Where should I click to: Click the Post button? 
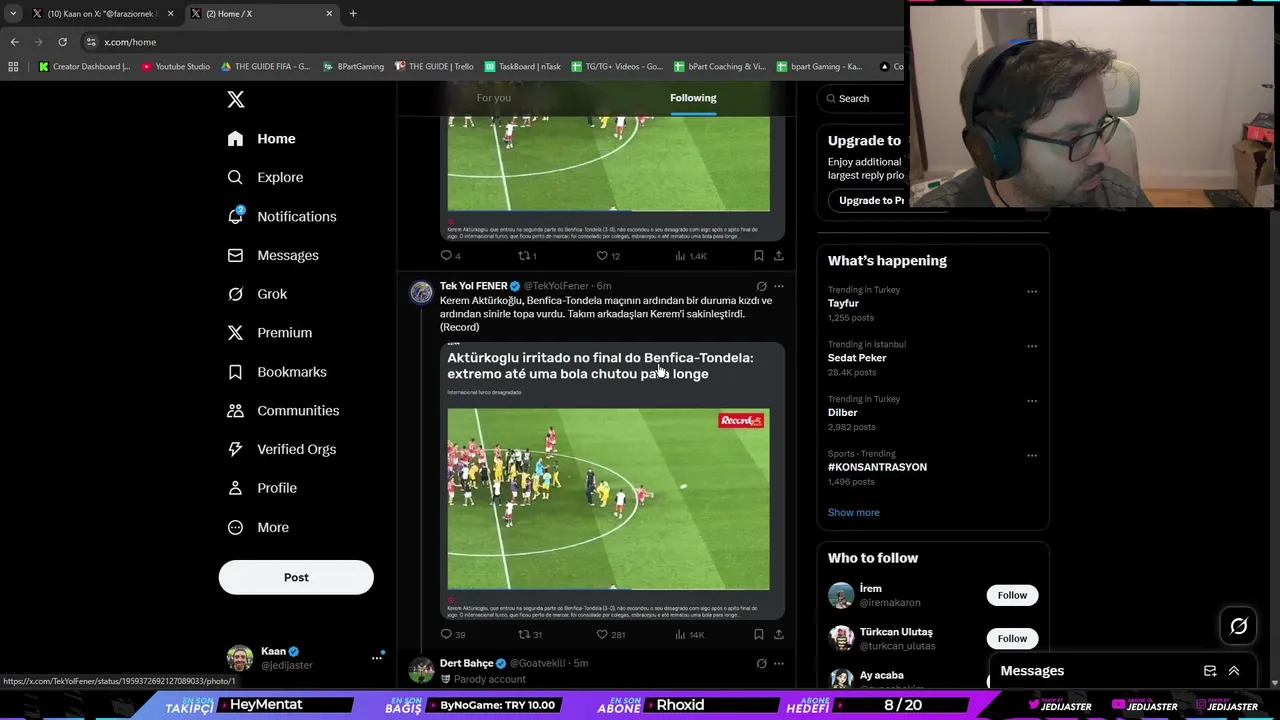tap(296, 577)
